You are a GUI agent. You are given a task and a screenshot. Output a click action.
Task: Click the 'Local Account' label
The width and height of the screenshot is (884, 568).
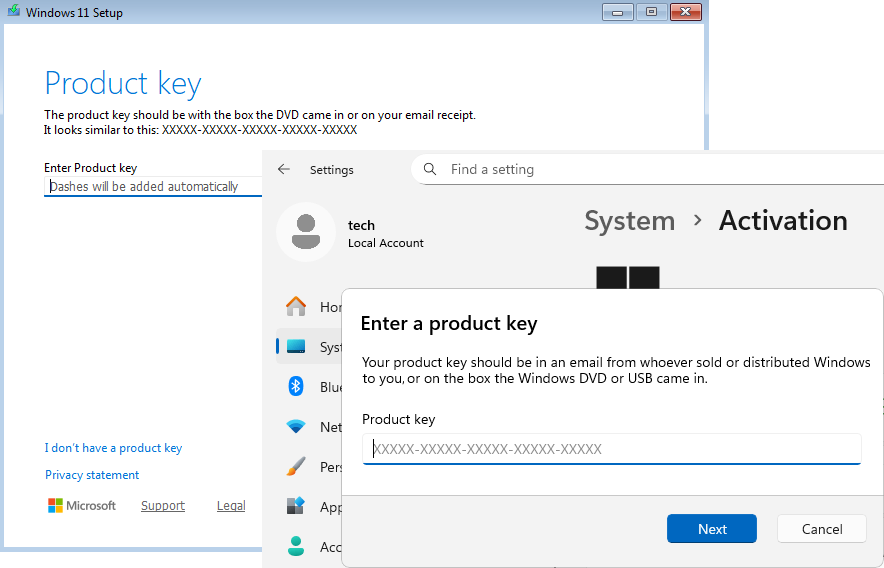click(x=386, y=243)
